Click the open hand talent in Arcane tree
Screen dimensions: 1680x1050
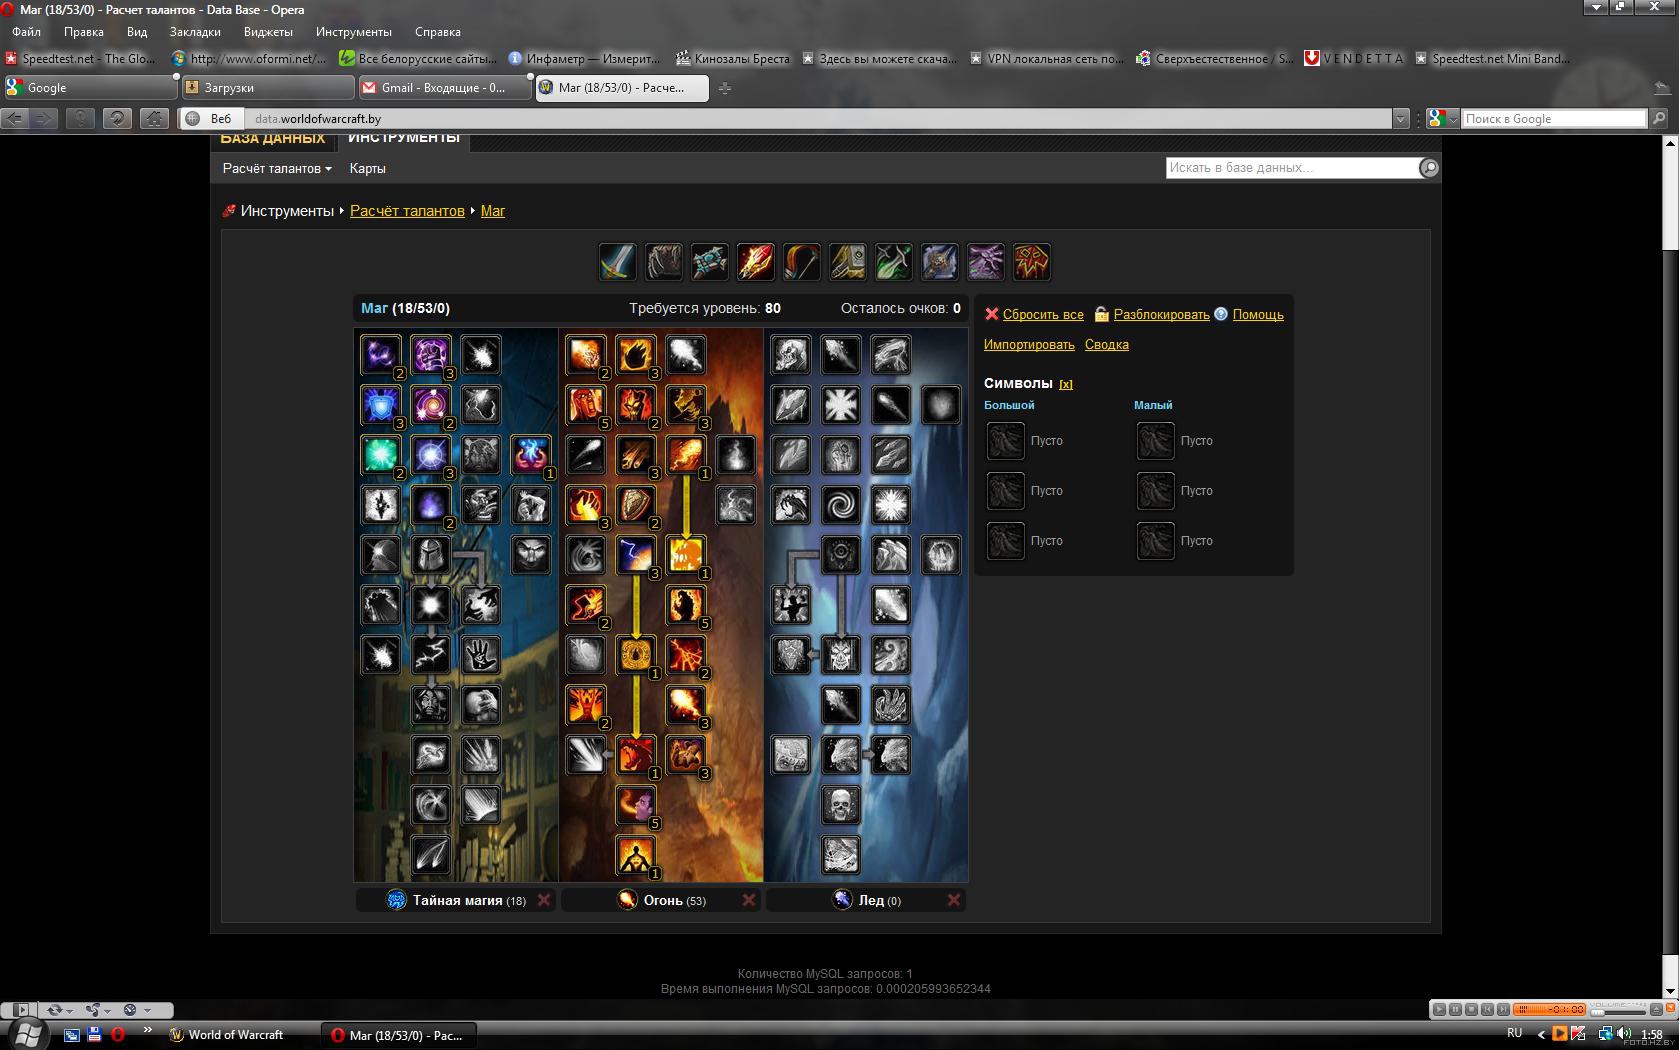tap(481, 655)
